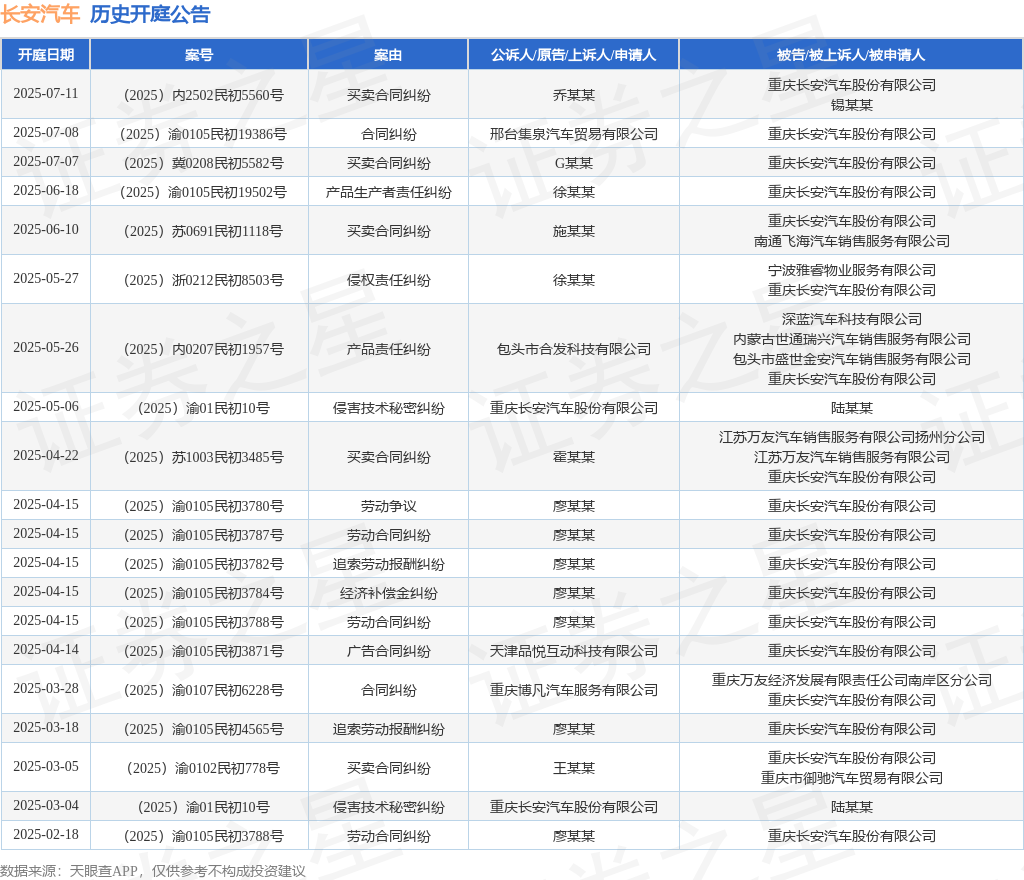The image size is (1024, 880).
Task: Click the date 2025-05-27
Action: click(x=46, y=278)
